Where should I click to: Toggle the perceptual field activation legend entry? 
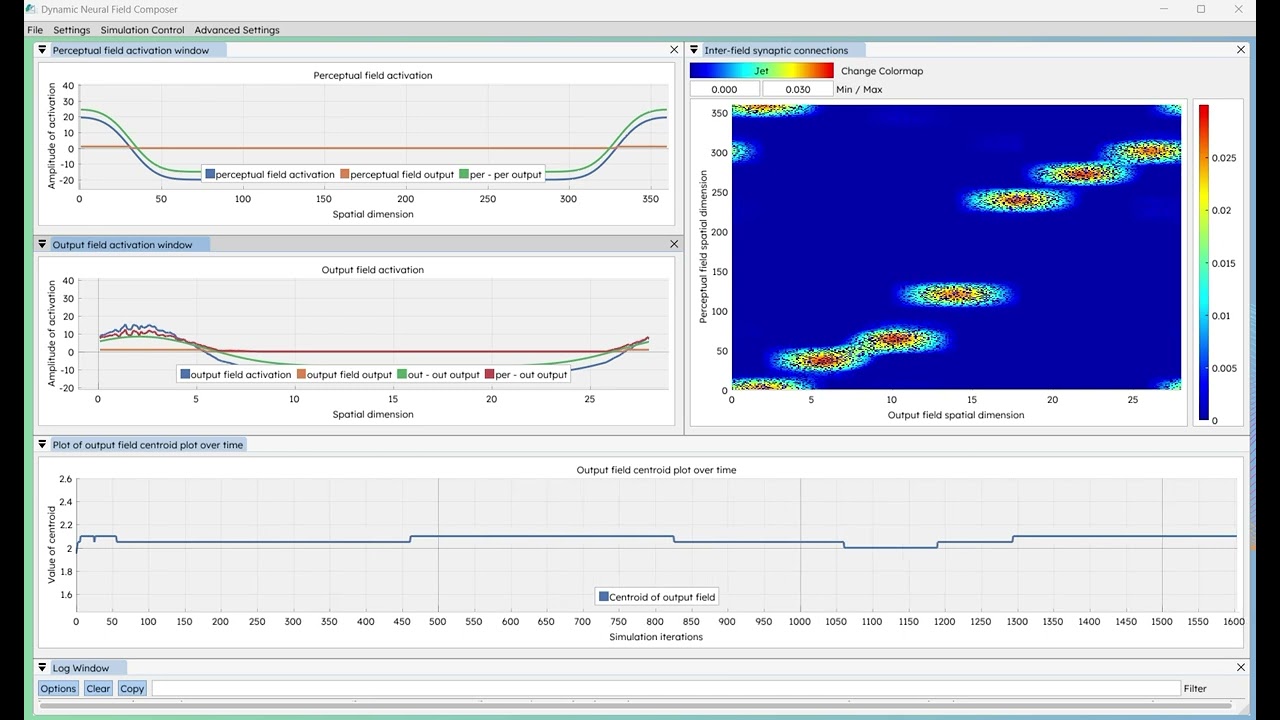(x=270, y=174)
